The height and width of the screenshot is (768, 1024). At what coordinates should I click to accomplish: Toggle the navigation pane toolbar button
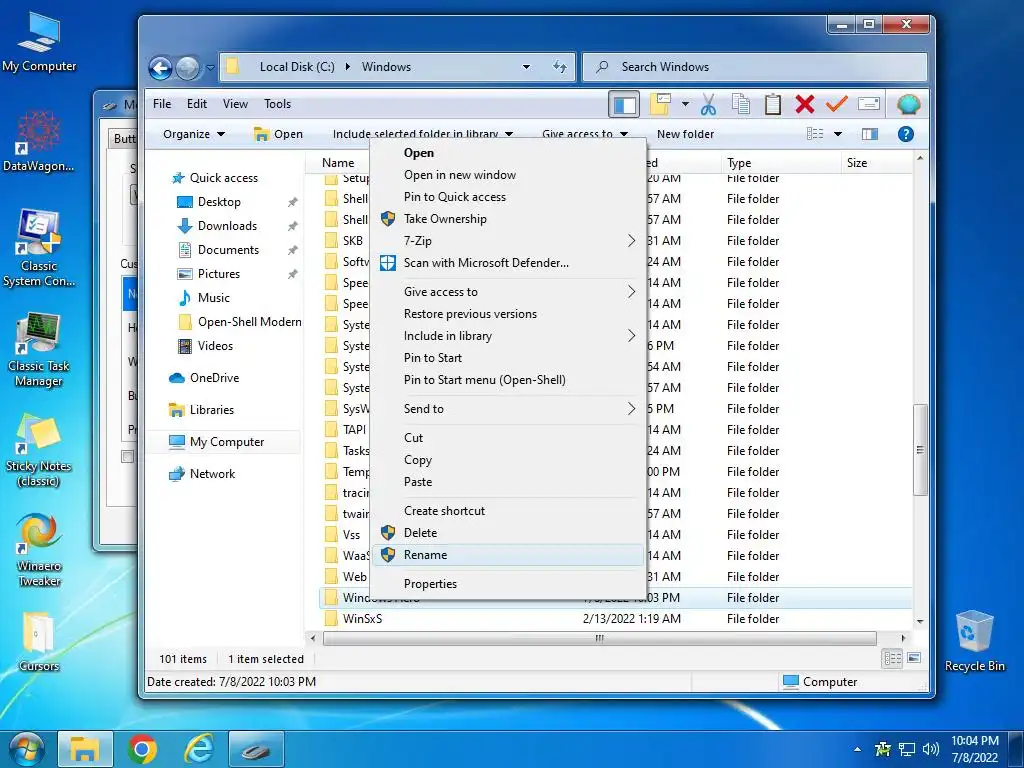624,104
